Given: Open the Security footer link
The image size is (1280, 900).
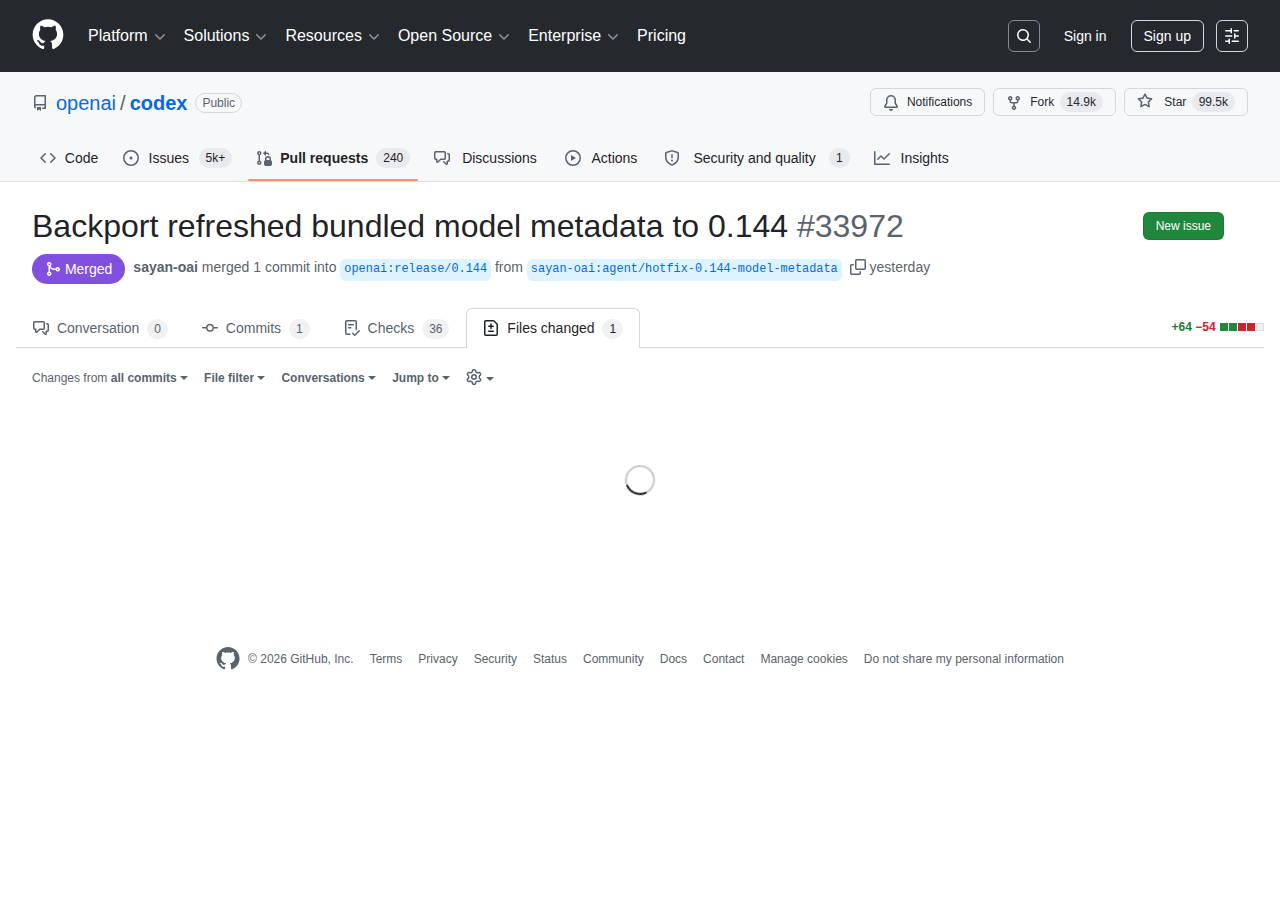Looking at the screenshot, I should pyautogui.click(x=495, y=659).
